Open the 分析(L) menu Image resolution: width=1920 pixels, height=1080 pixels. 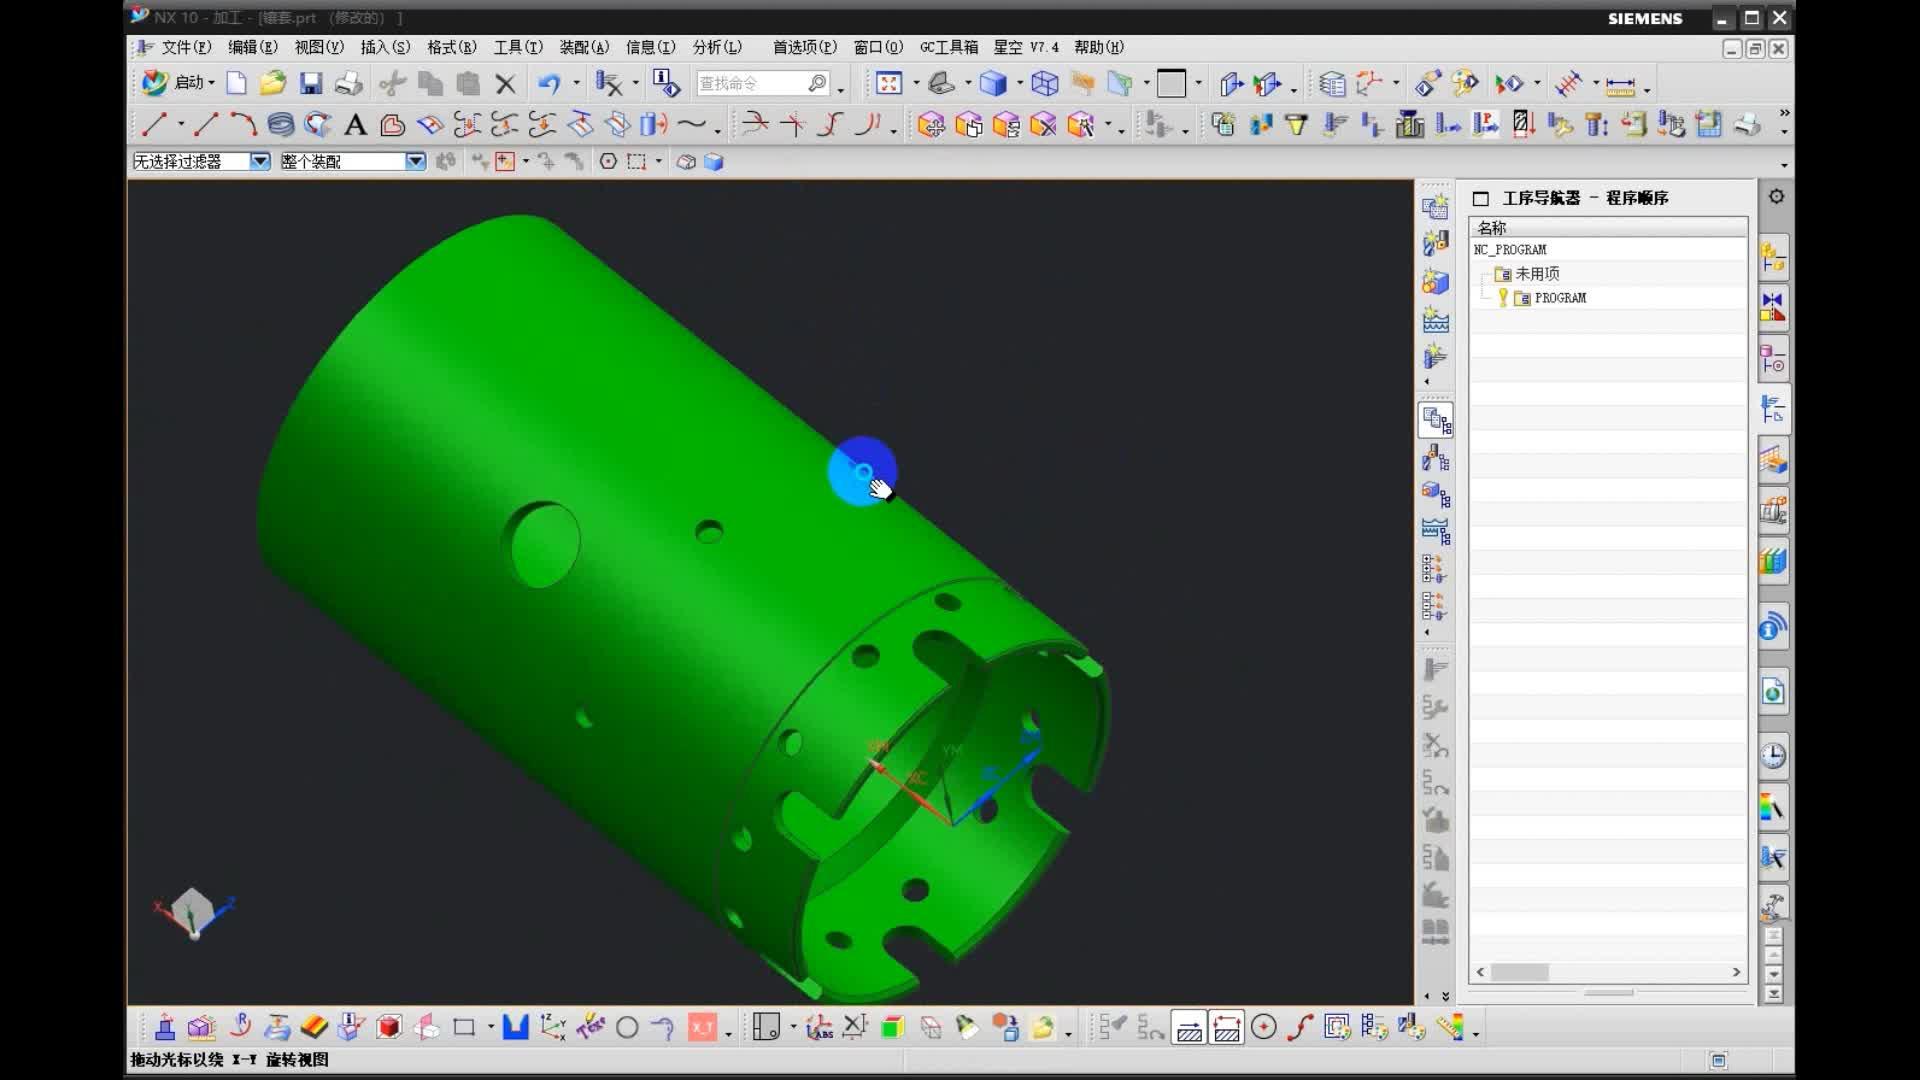(x=716, y=47)
